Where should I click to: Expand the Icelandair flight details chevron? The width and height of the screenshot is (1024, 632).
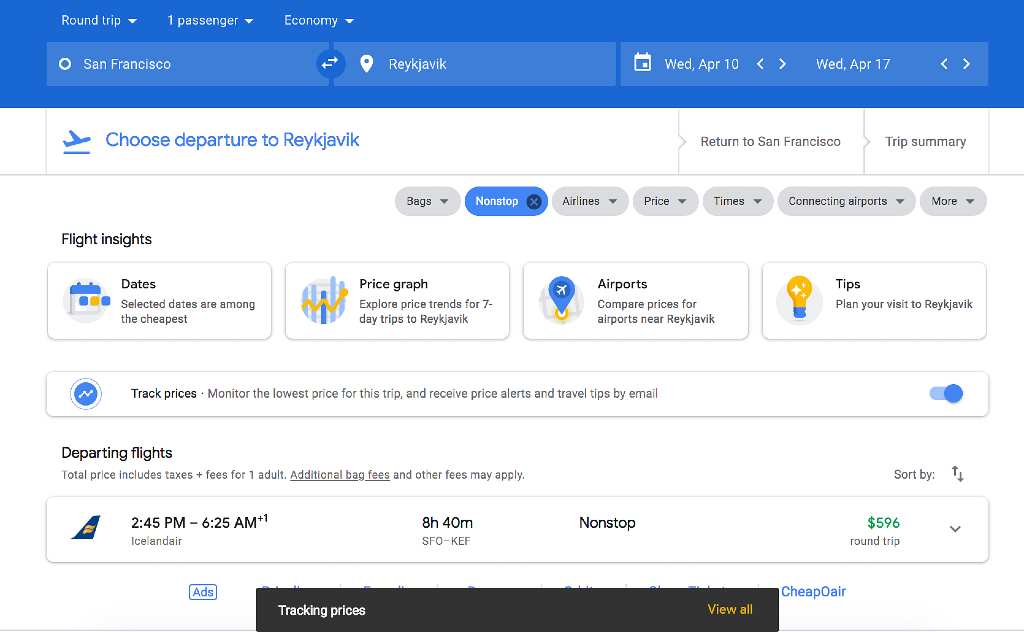pos(955,529)
